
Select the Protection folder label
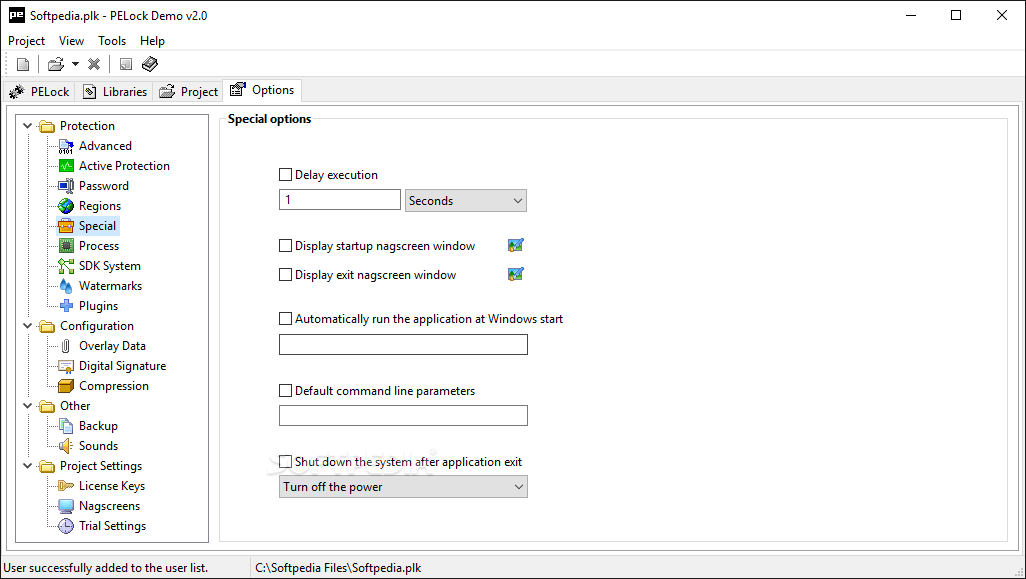tap(87, 126)
